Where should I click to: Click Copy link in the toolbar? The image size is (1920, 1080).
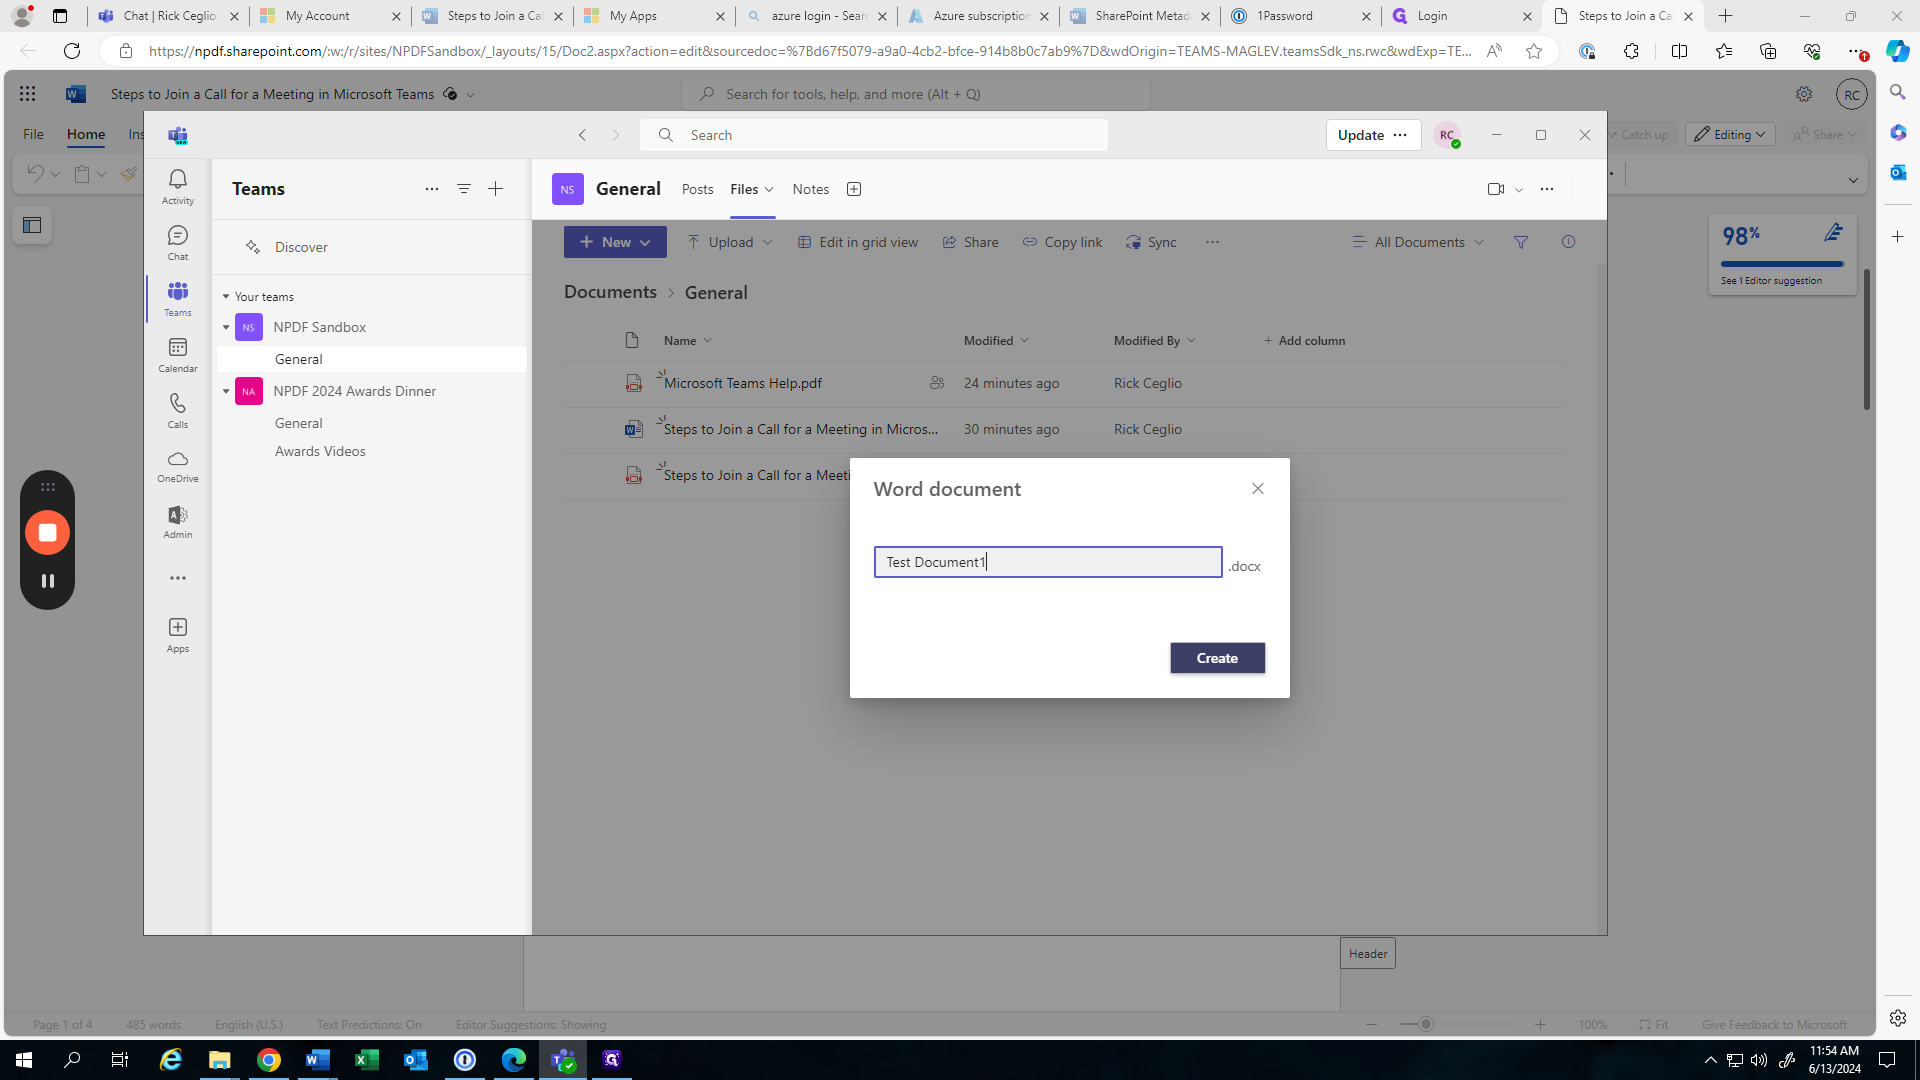pyautogui.click(x=1062, y=242)
